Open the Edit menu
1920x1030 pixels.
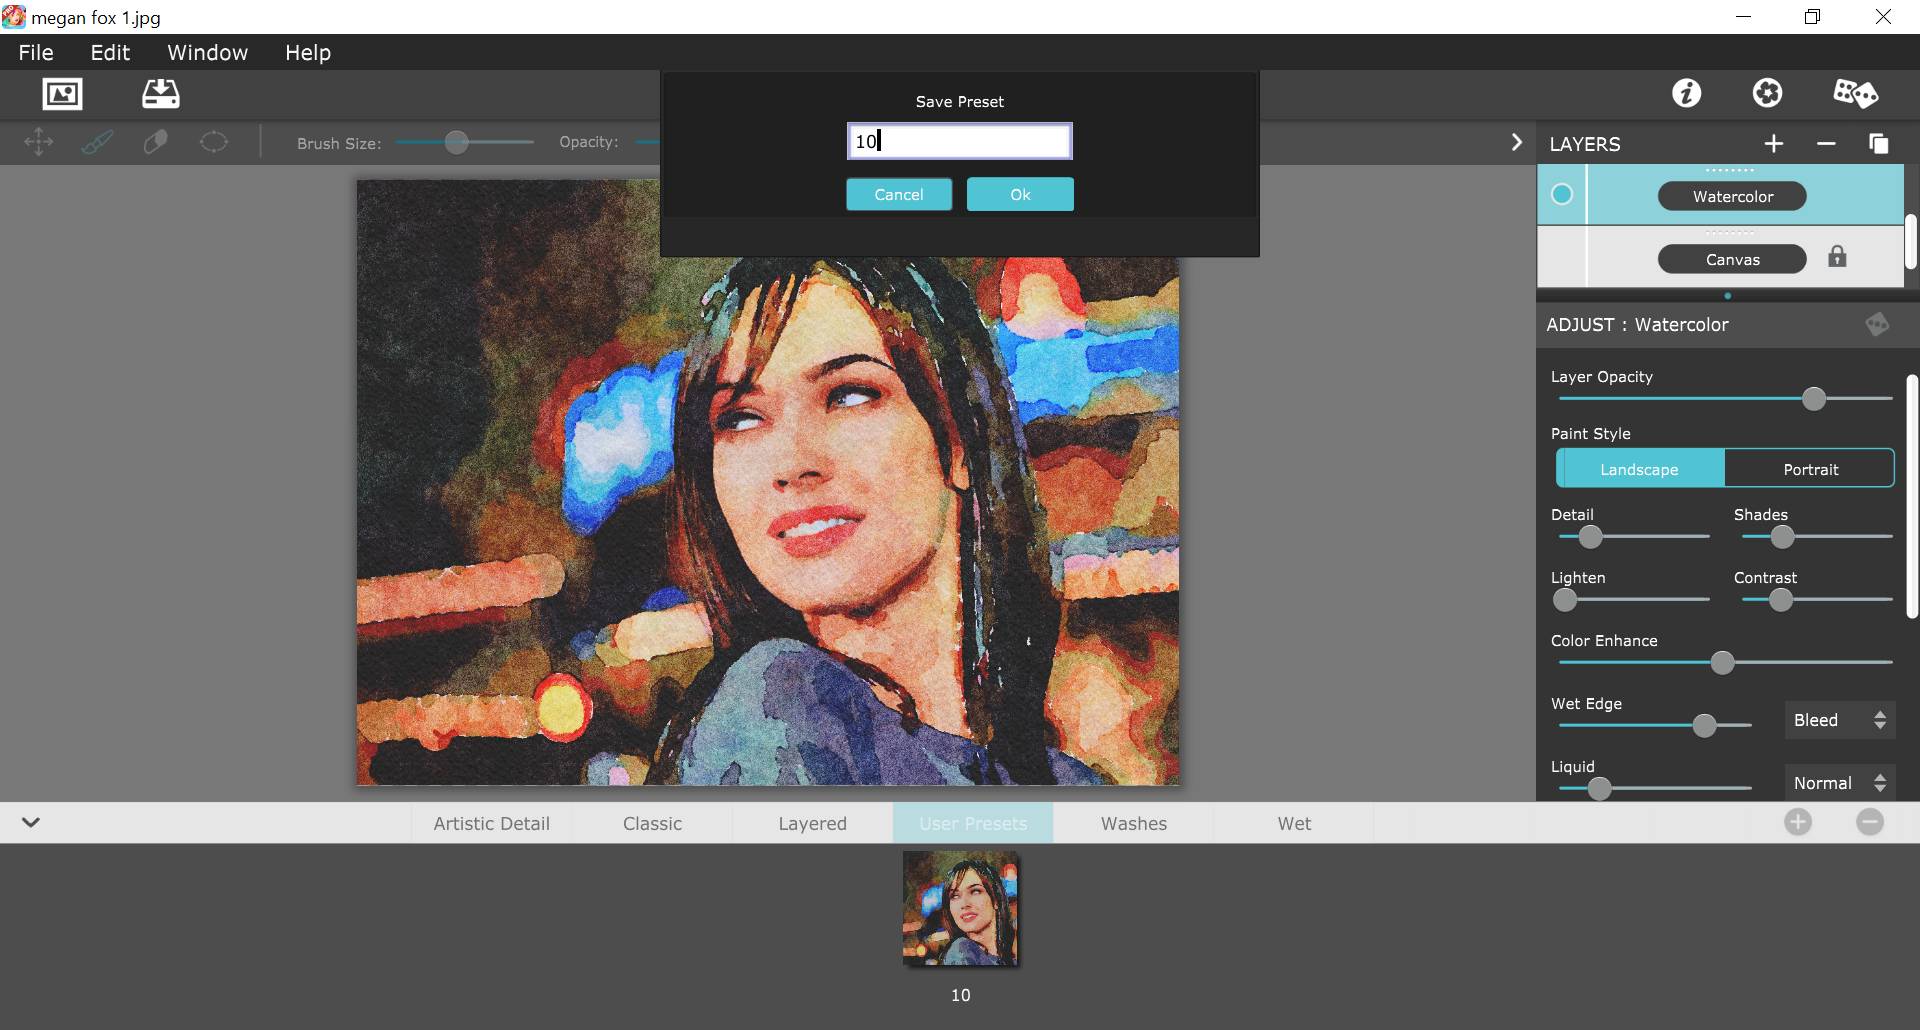(x=110, y=52)
